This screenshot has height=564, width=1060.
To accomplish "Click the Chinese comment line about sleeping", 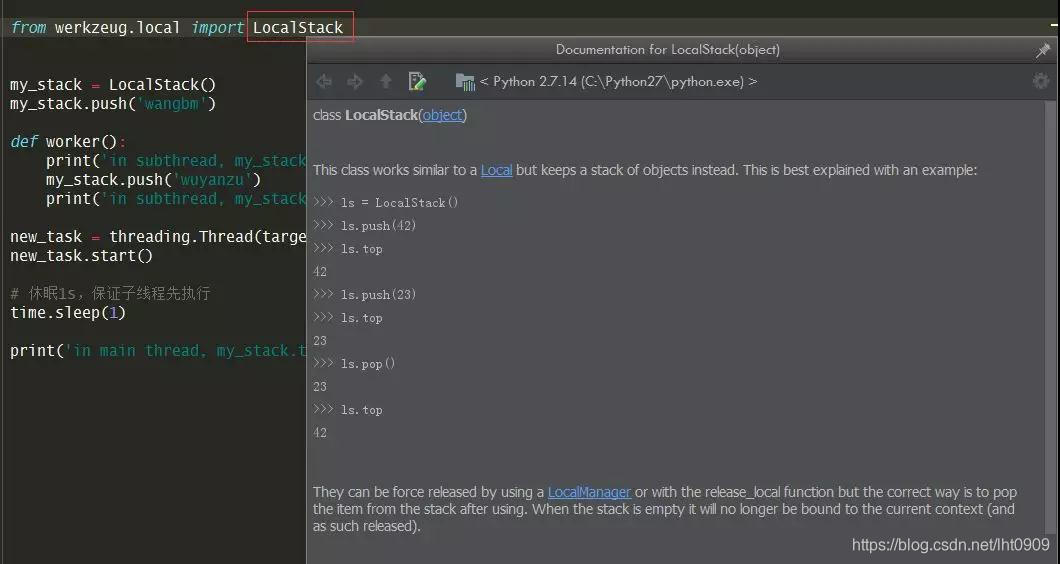I will pos(110,293).
